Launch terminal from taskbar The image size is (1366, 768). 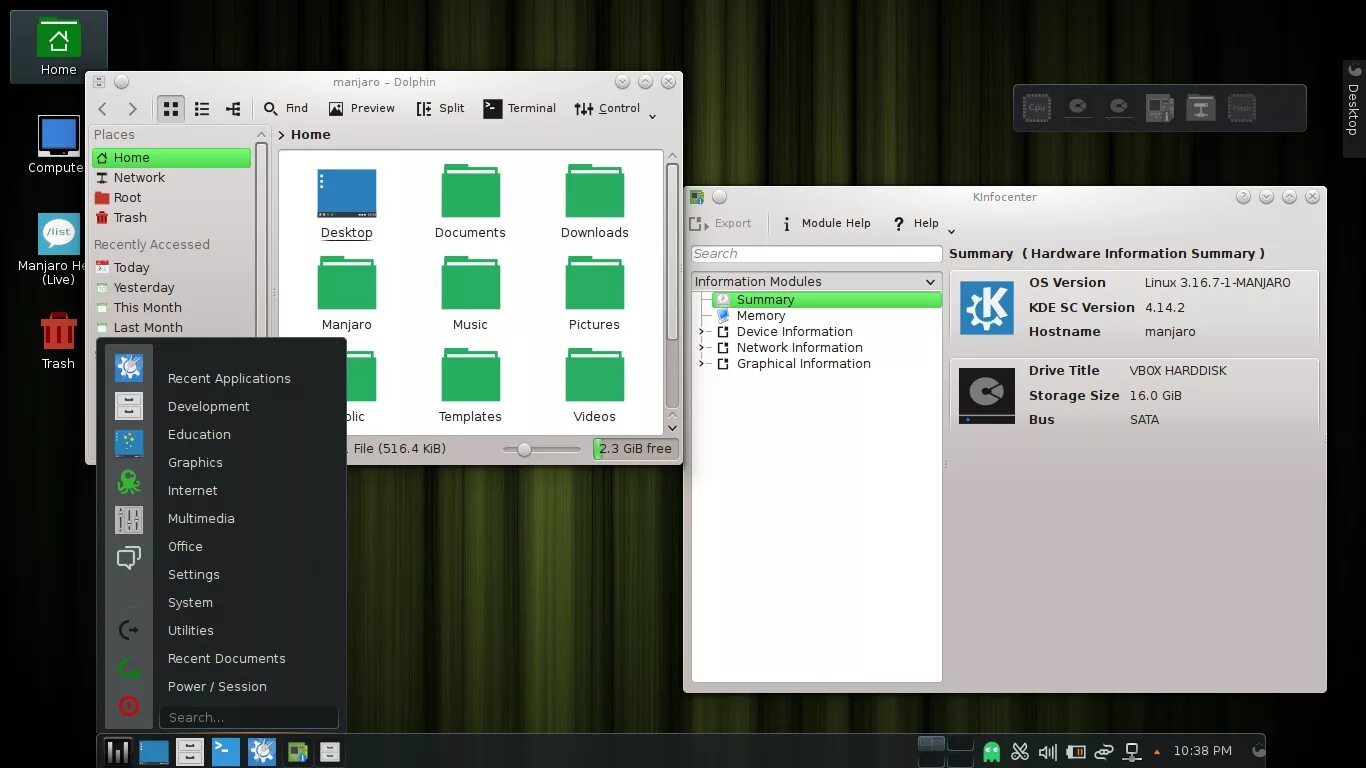tap(226, 751)
